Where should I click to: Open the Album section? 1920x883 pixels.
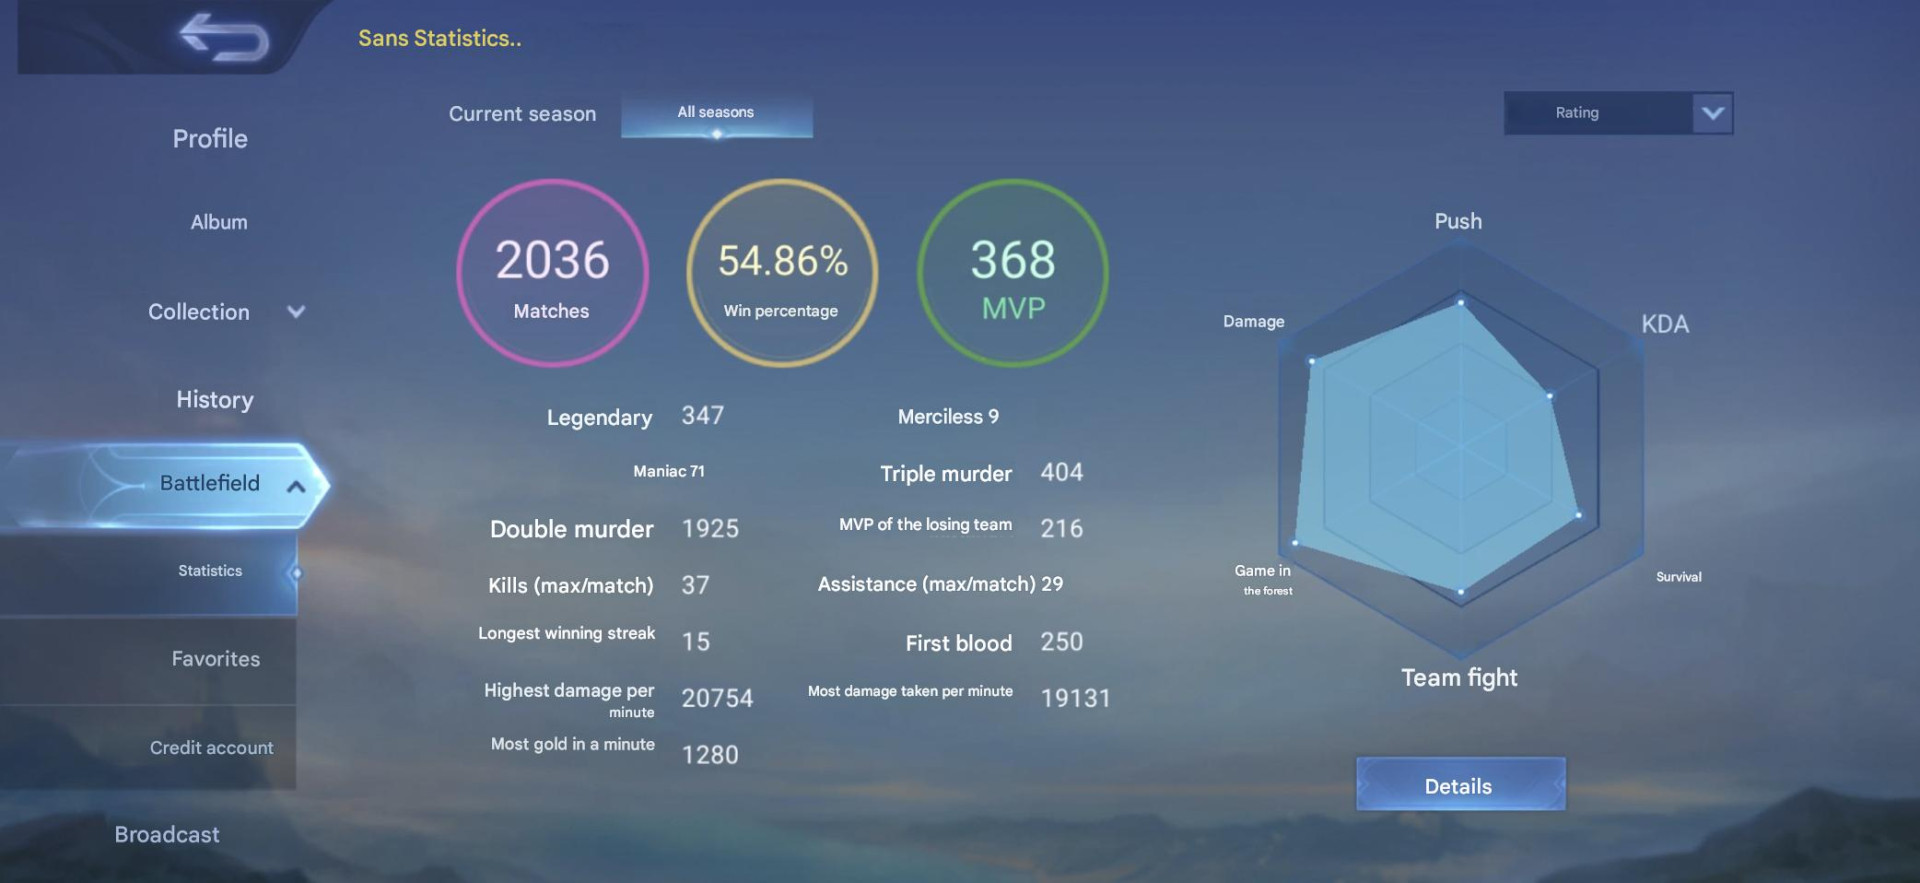(x=219, y=222)
